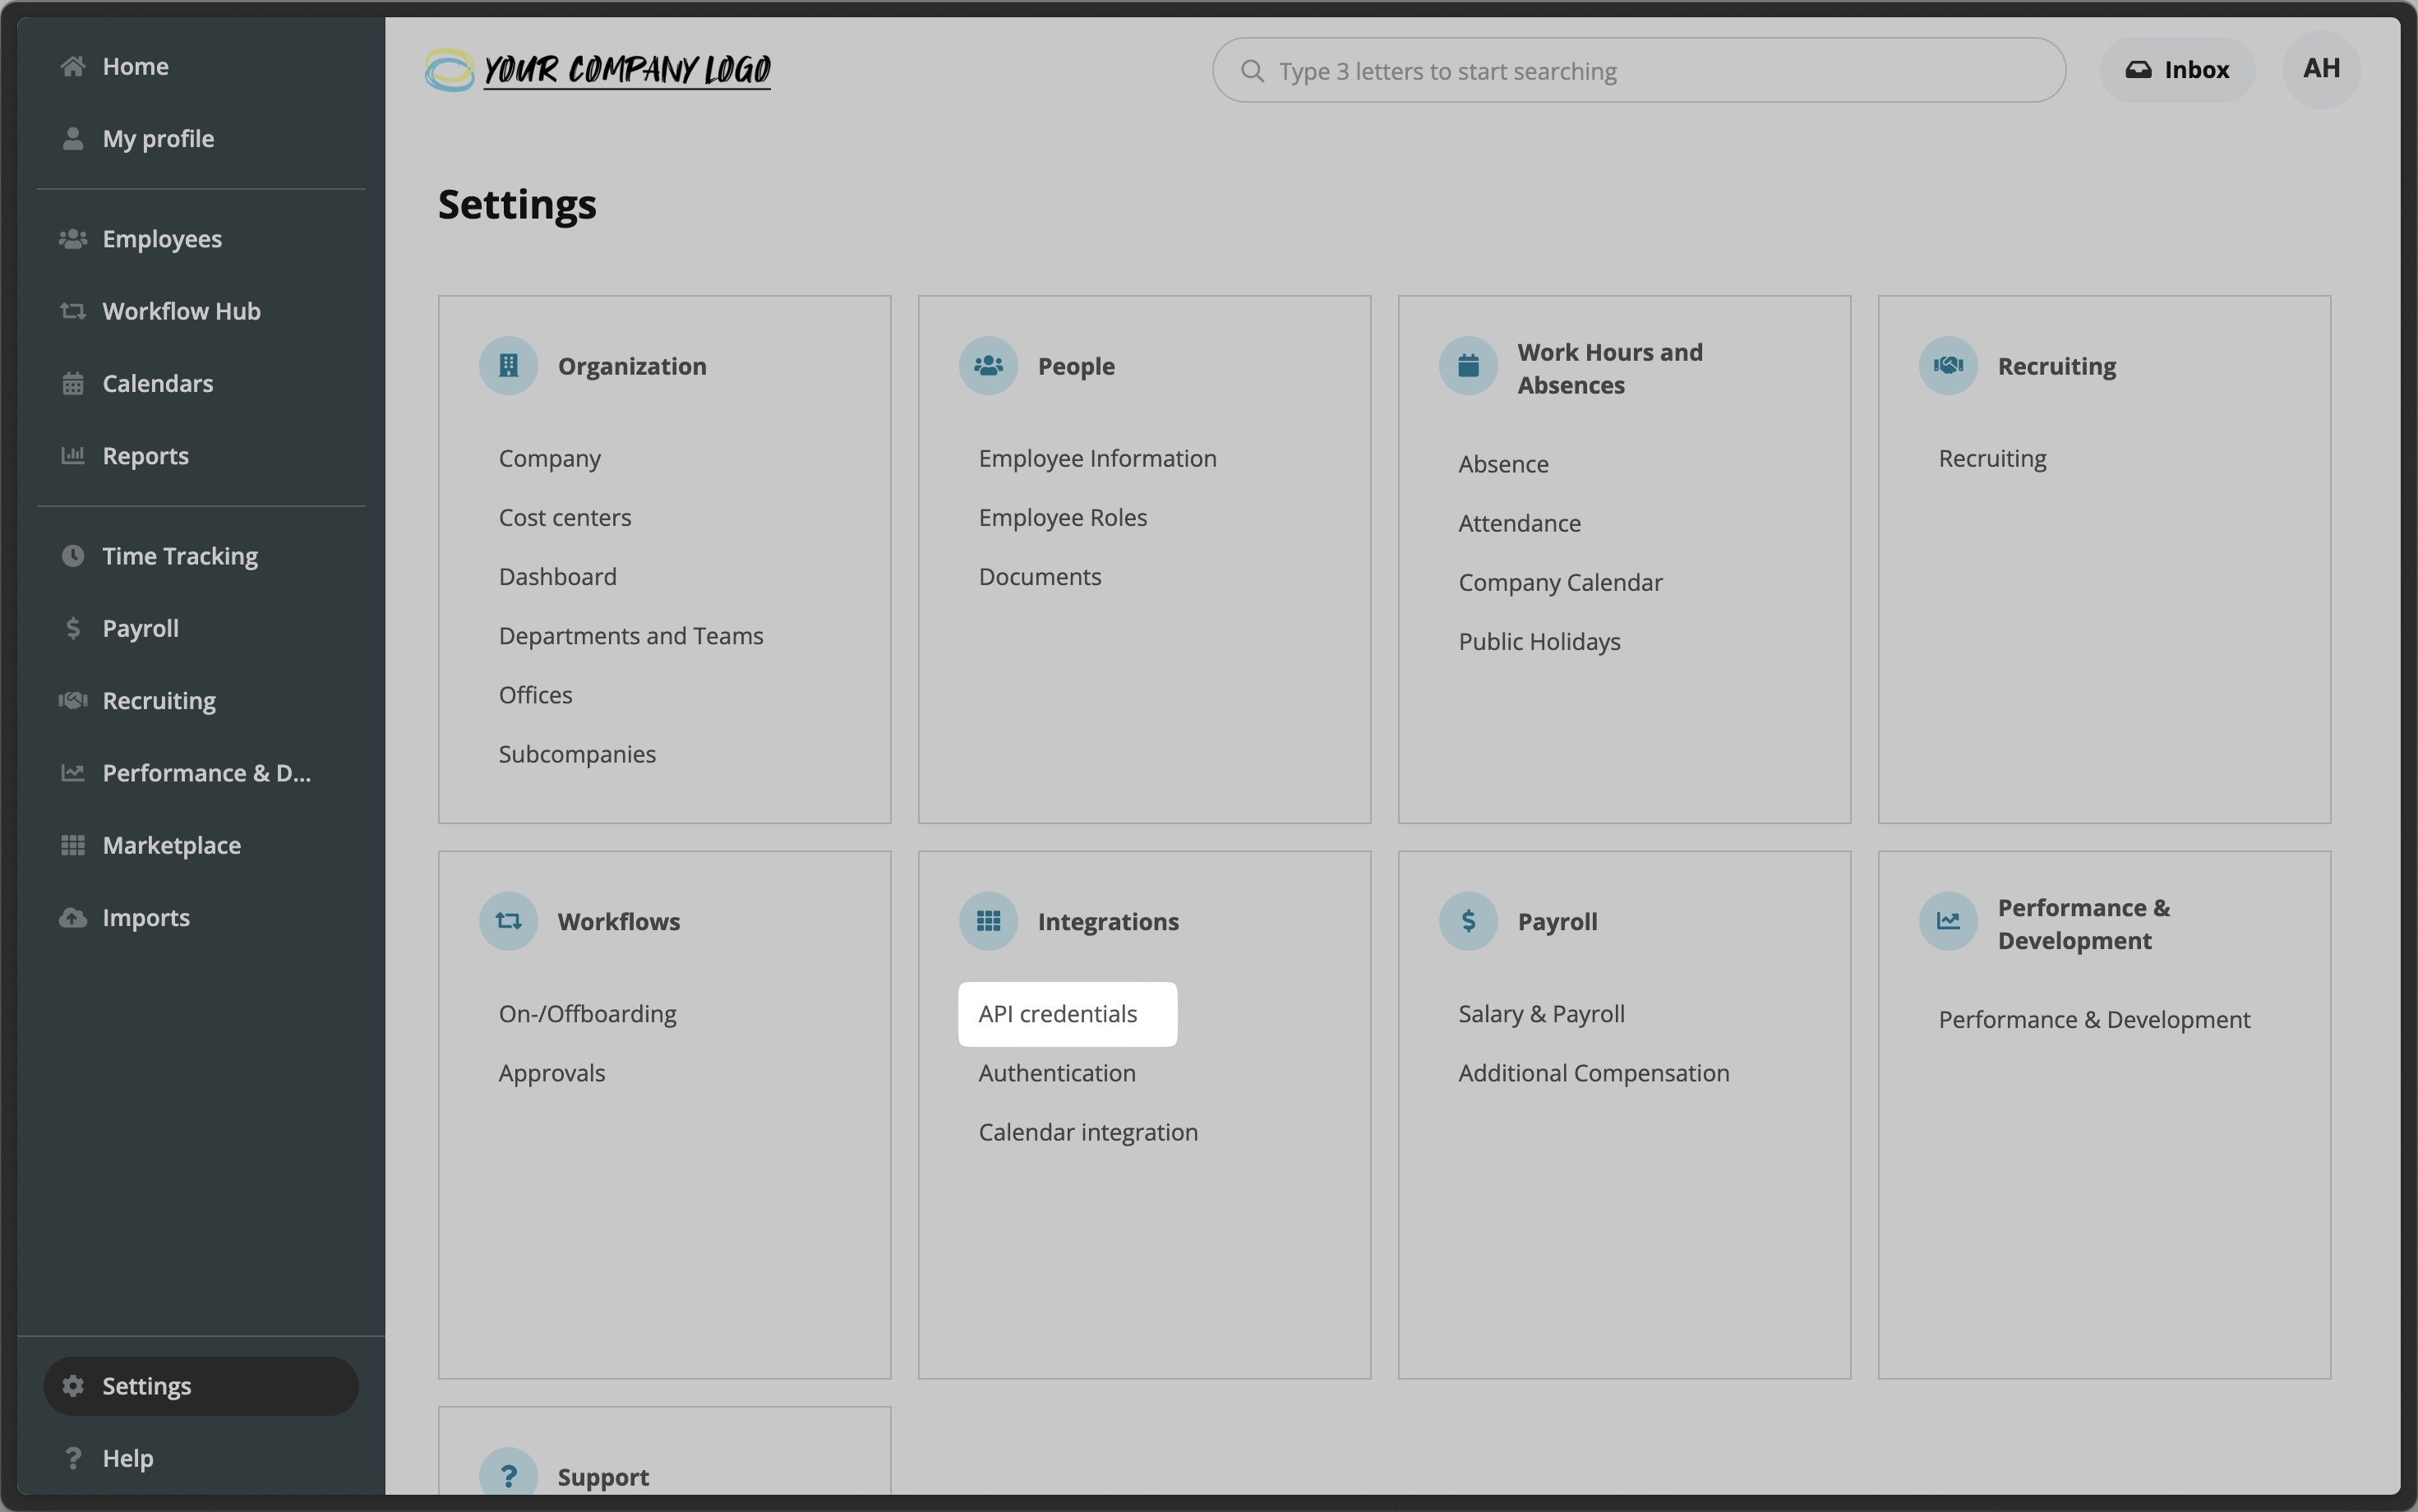The height and width of the screenshot is (1512, 2418).
Task: Click the Workflows card arrows icon
Action: click(x=508, y=921)
